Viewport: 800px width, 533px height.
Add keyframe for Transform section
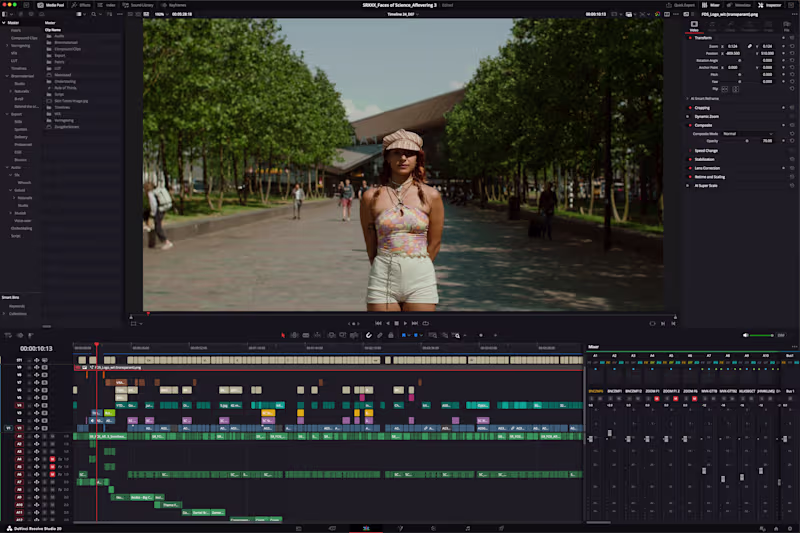783,38
